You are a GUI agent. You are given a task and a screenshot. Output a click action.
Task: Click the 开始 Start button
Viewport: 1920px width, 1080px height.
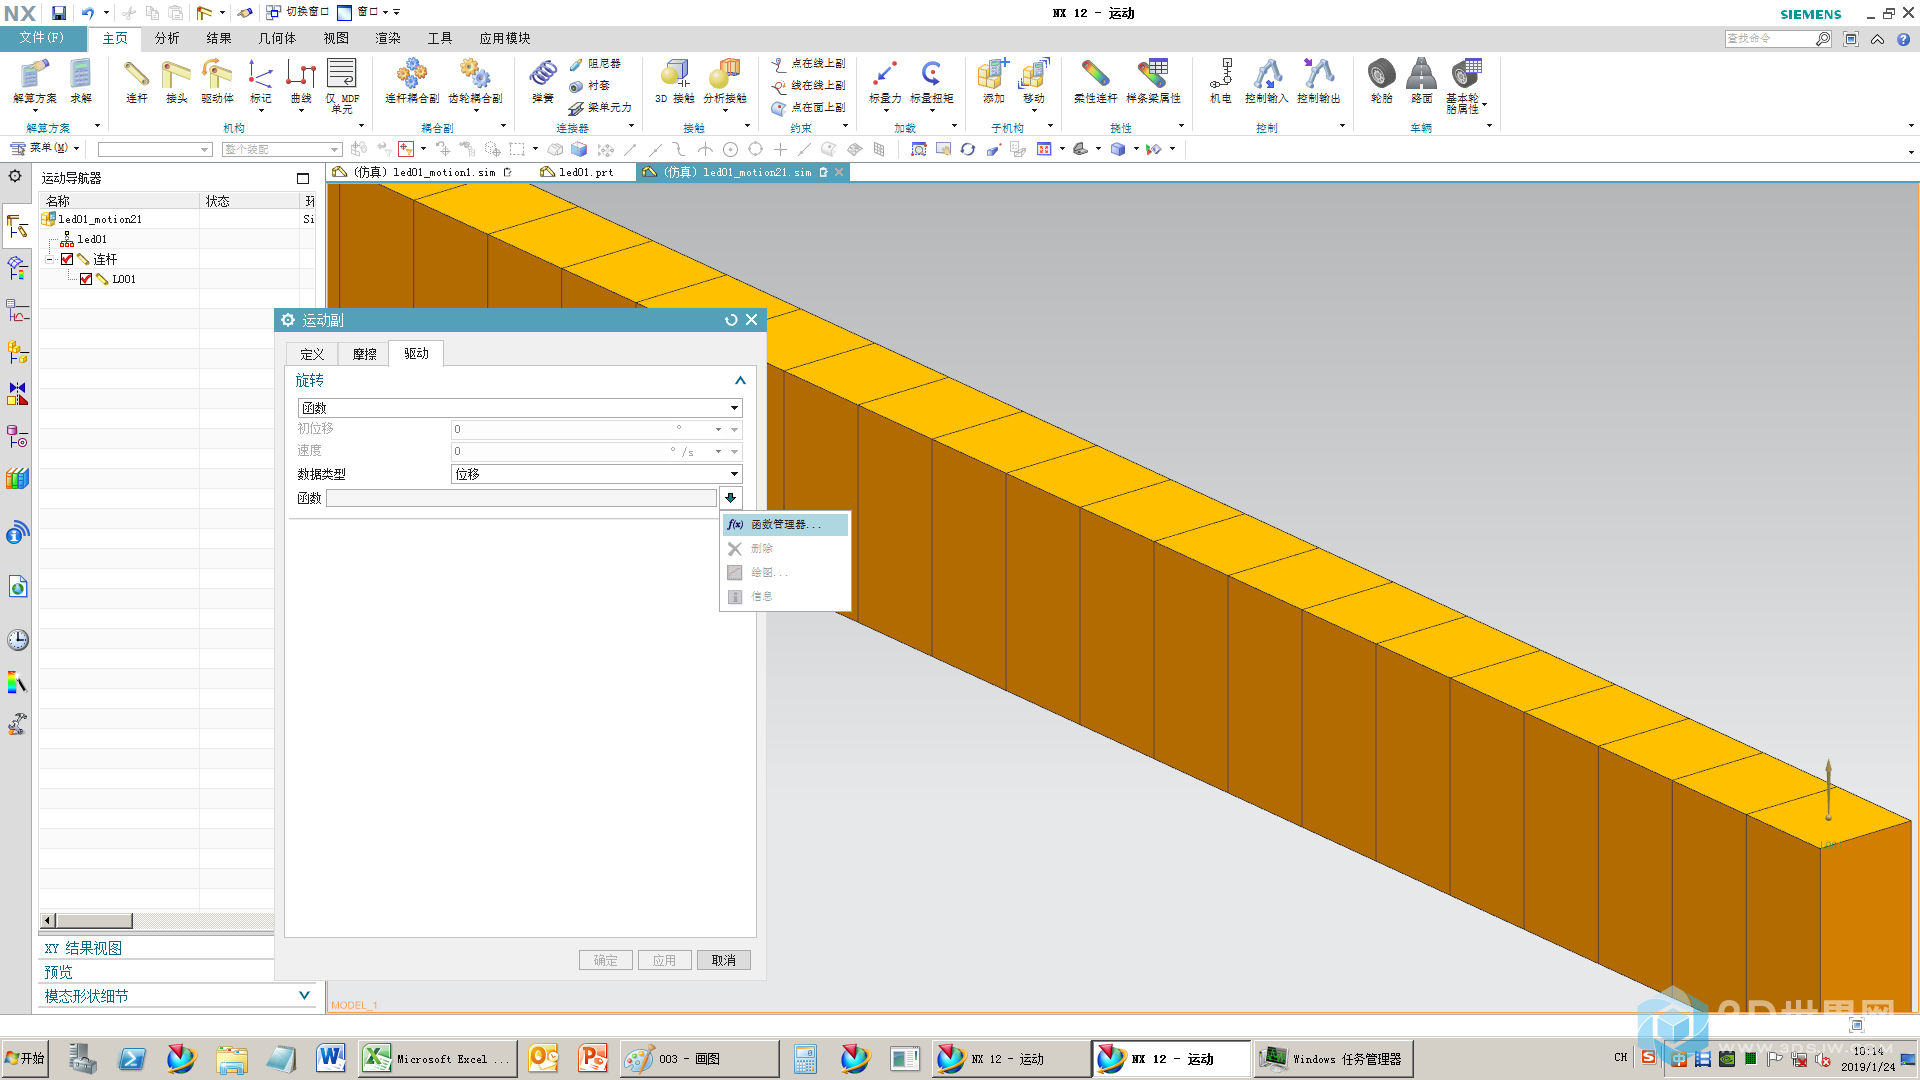coord(24,1058)
